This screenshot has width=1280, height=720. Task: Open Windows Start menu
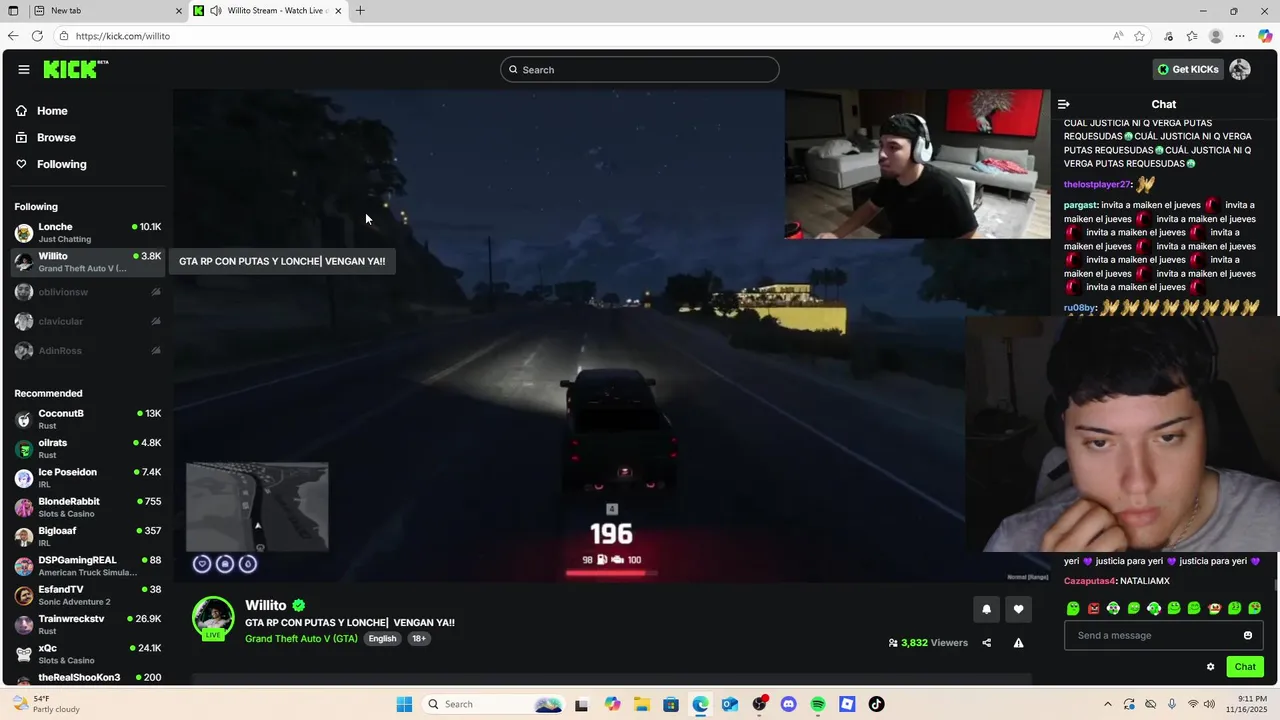404,704
